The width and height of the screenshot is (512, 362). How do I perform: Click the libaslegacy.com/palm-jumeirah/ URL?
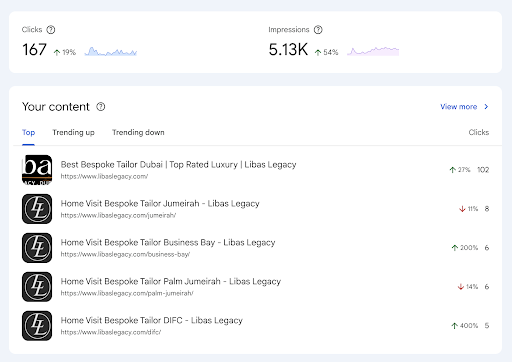(x=127, y=294)
